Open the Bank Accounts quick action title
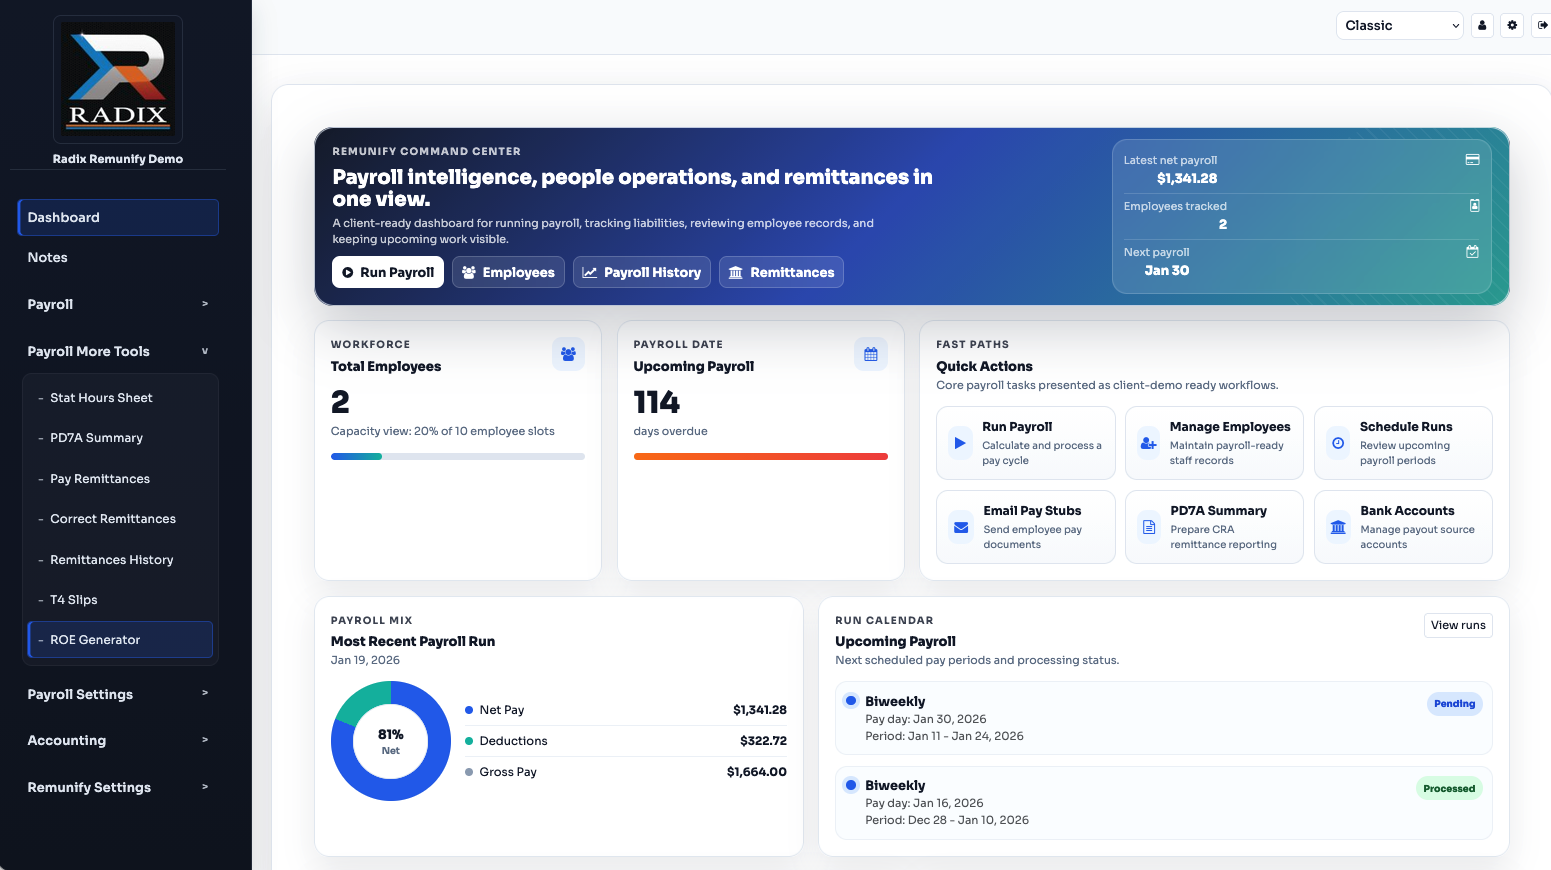1551x870 pixels. (1407, 511)
